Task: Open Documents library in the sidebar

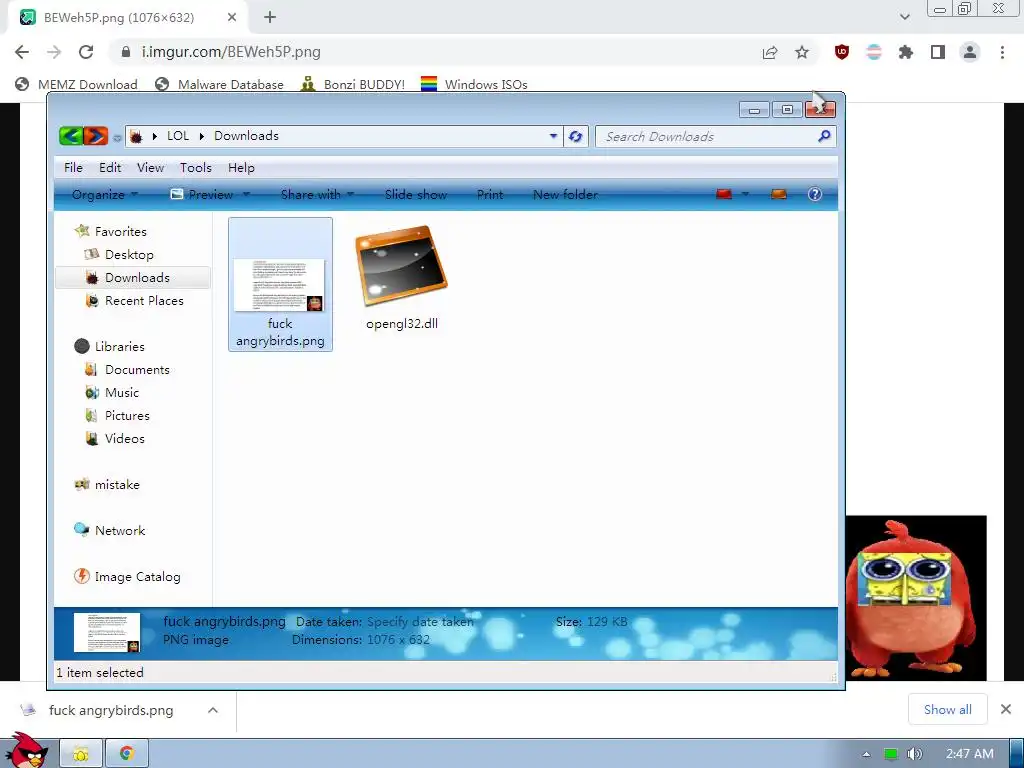Action: pos(137,370)
